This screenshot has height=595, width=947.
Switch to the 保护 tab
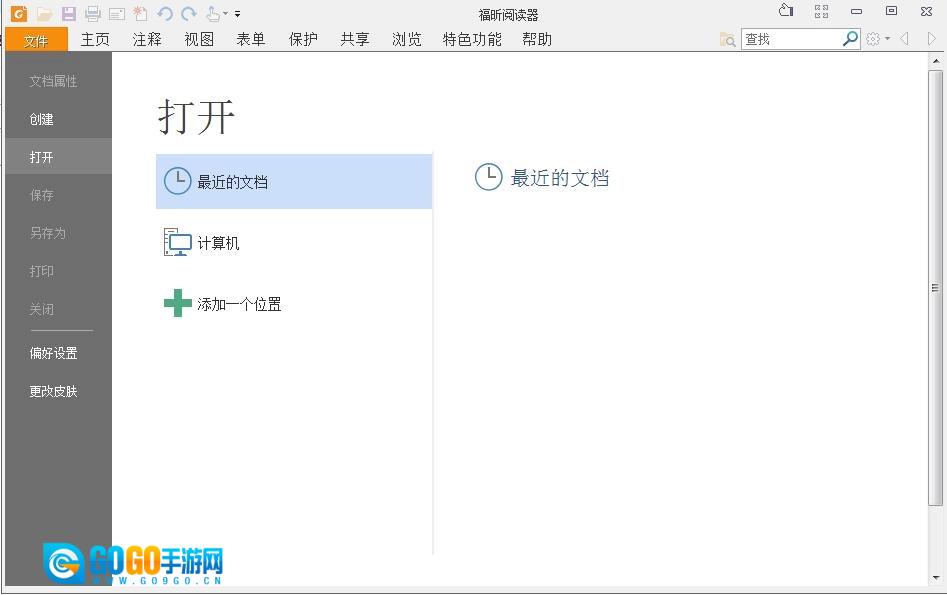303,39
